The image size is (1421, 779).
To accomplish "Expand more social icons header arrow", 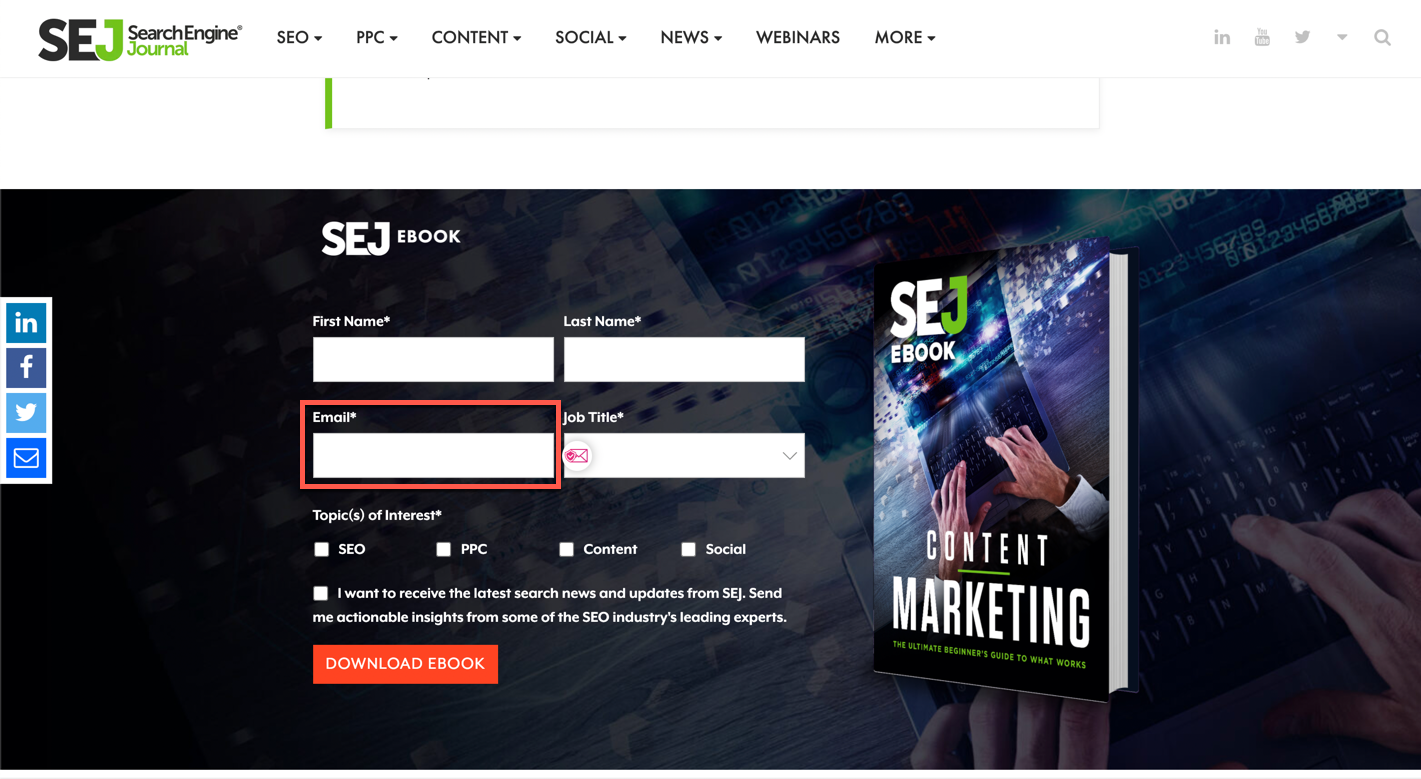I will tap(1342, 38).
